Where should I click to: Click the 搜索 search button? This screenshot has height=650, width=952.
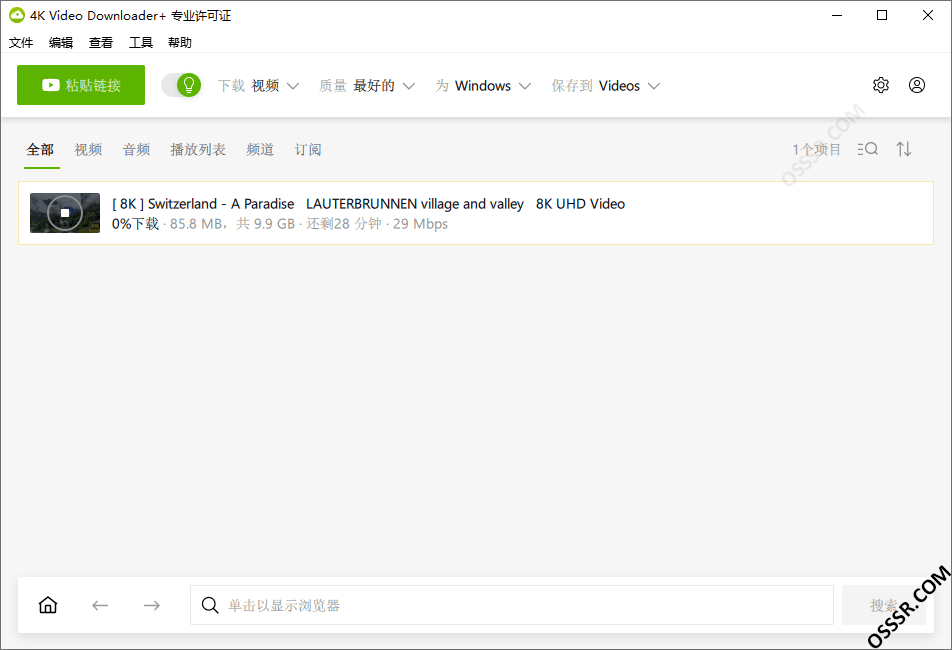pyautogui.click(x=884, y=605)
